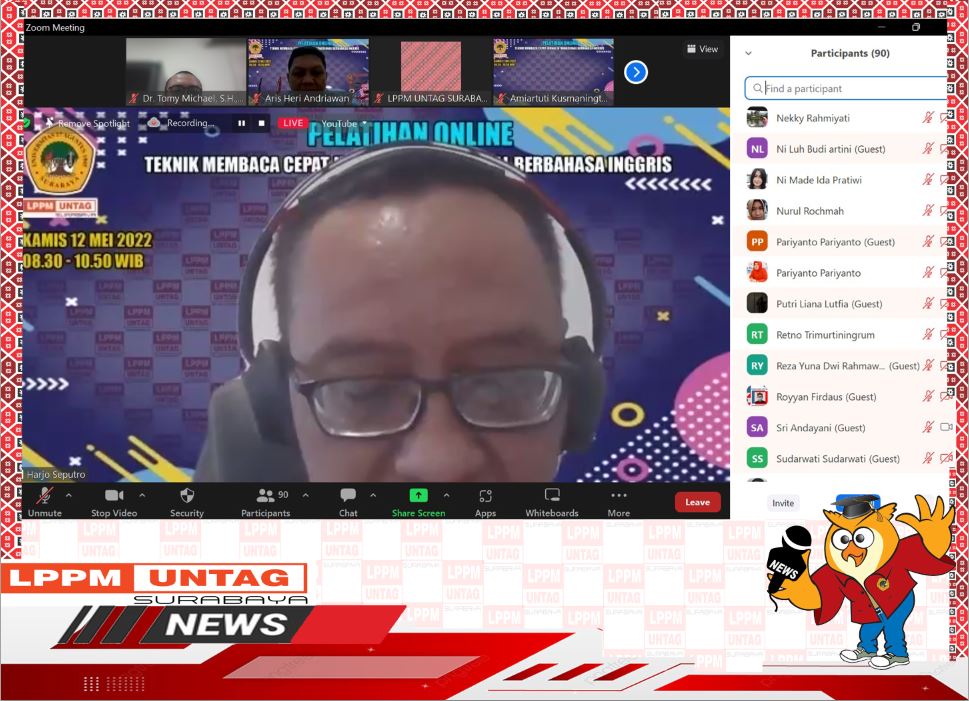Screen dimensions: 969x701
Task: Open audio options arrow beside Unmute
Action: click(69, 495)
